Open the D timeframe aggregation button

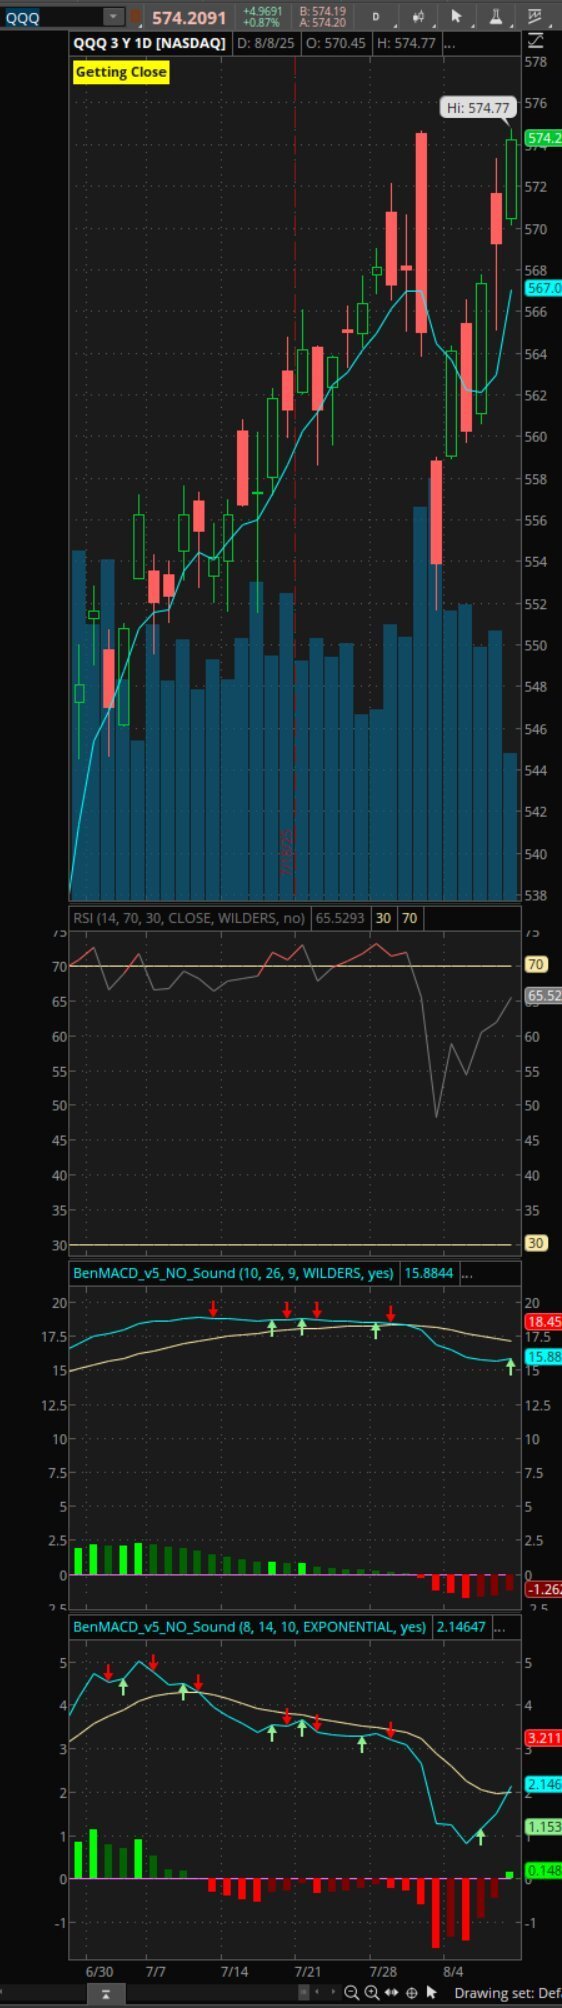376,17
